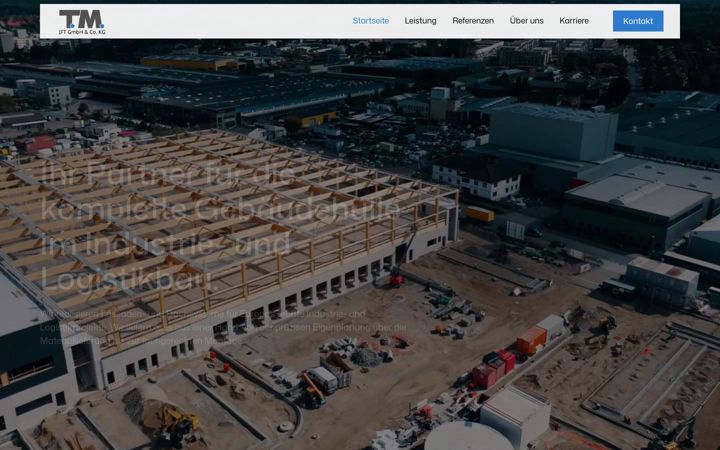
Task: Open the Referenzen navigation link
Action: point(473,21)
